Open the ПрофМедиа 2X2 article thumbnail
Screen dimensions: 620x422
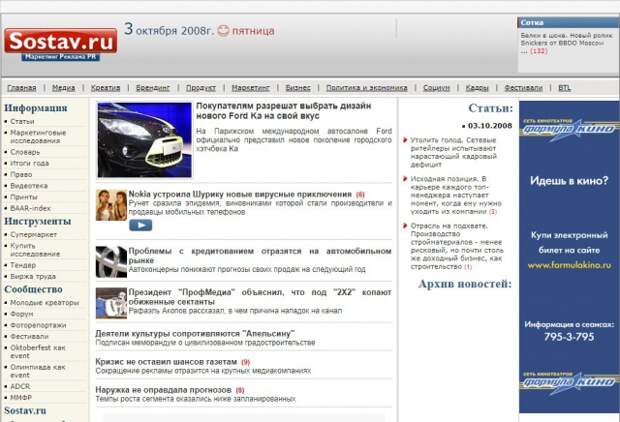pos(111,303)
